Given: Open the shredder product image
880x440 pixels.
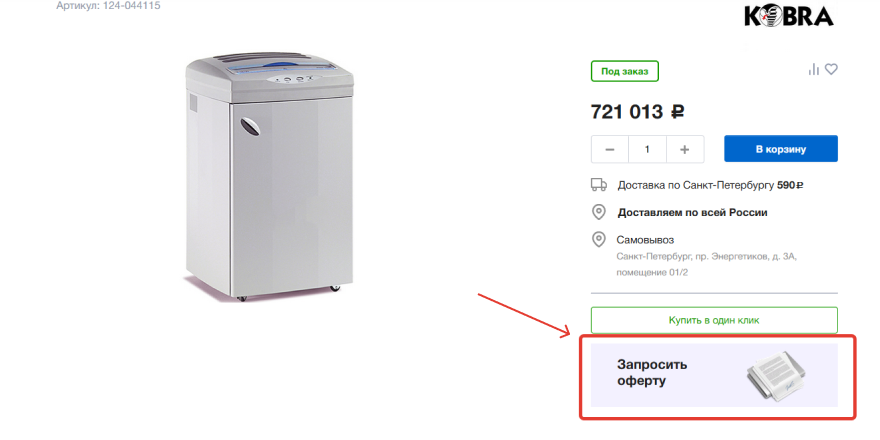Looking at the screenshot, I should (x=269, y=177).
